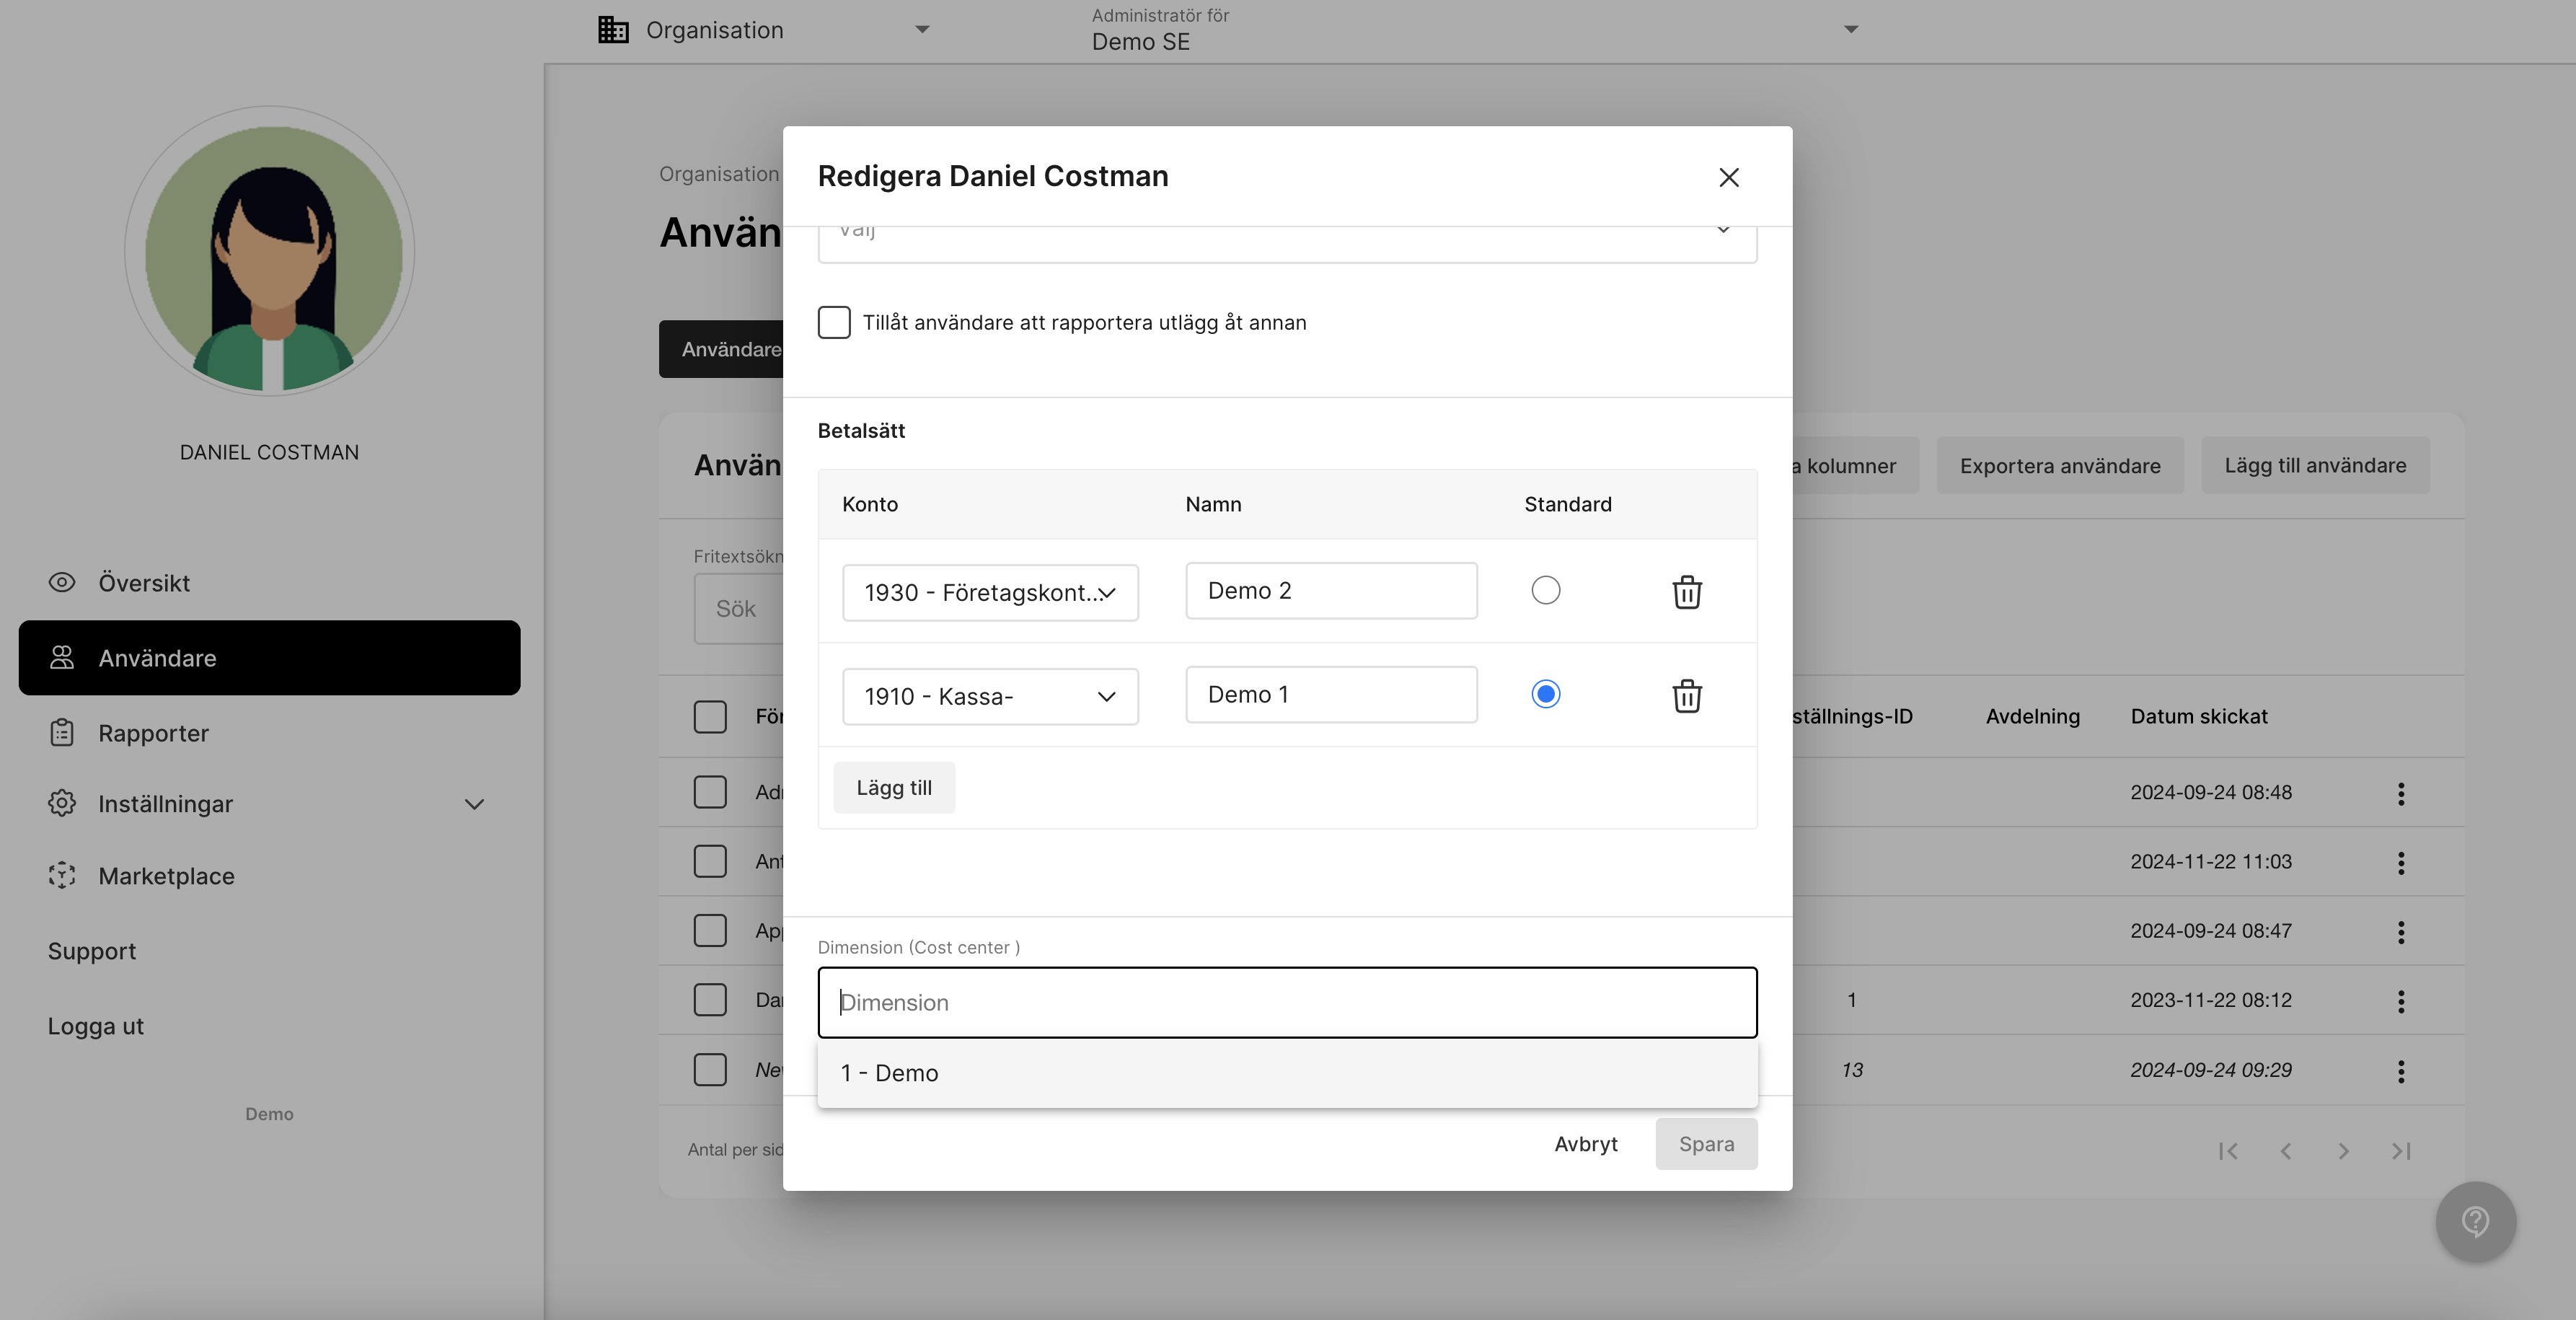Enable reporting expenses for another user checkbox
Image resolution: width=2576 pixels, height=1320 pixels.
(x=834, y=322)
